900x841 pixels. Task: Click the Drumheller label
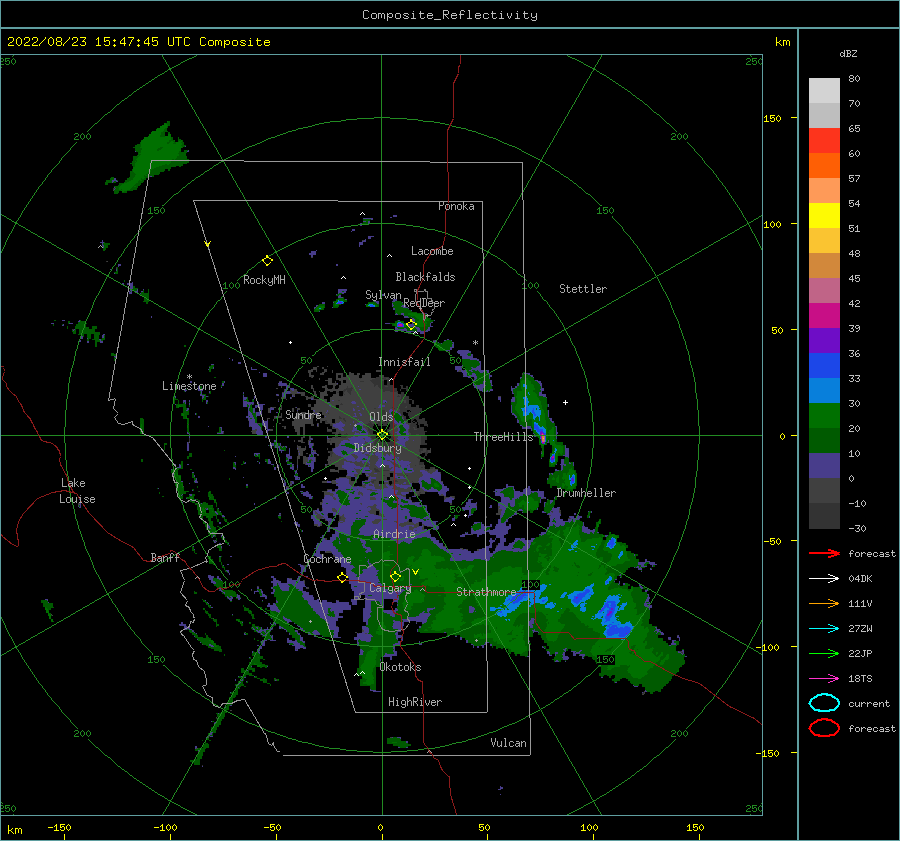586,493
